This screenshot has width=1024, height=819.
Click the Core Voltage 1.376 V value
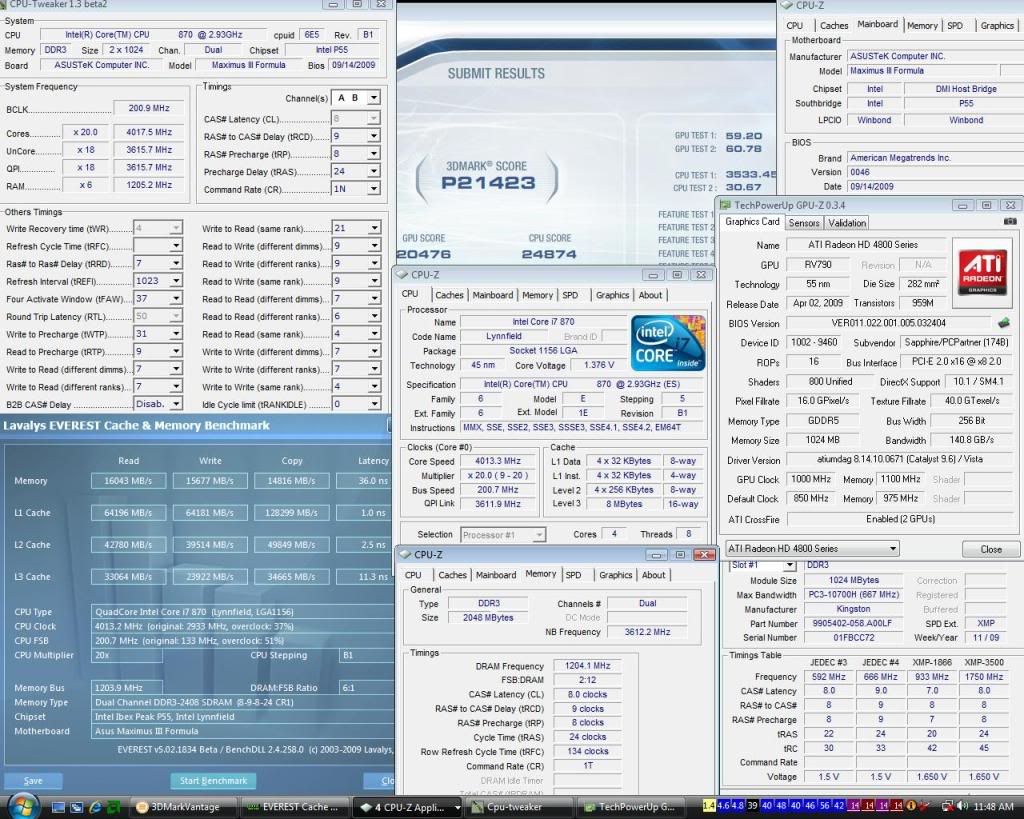(x=598, y=364)
